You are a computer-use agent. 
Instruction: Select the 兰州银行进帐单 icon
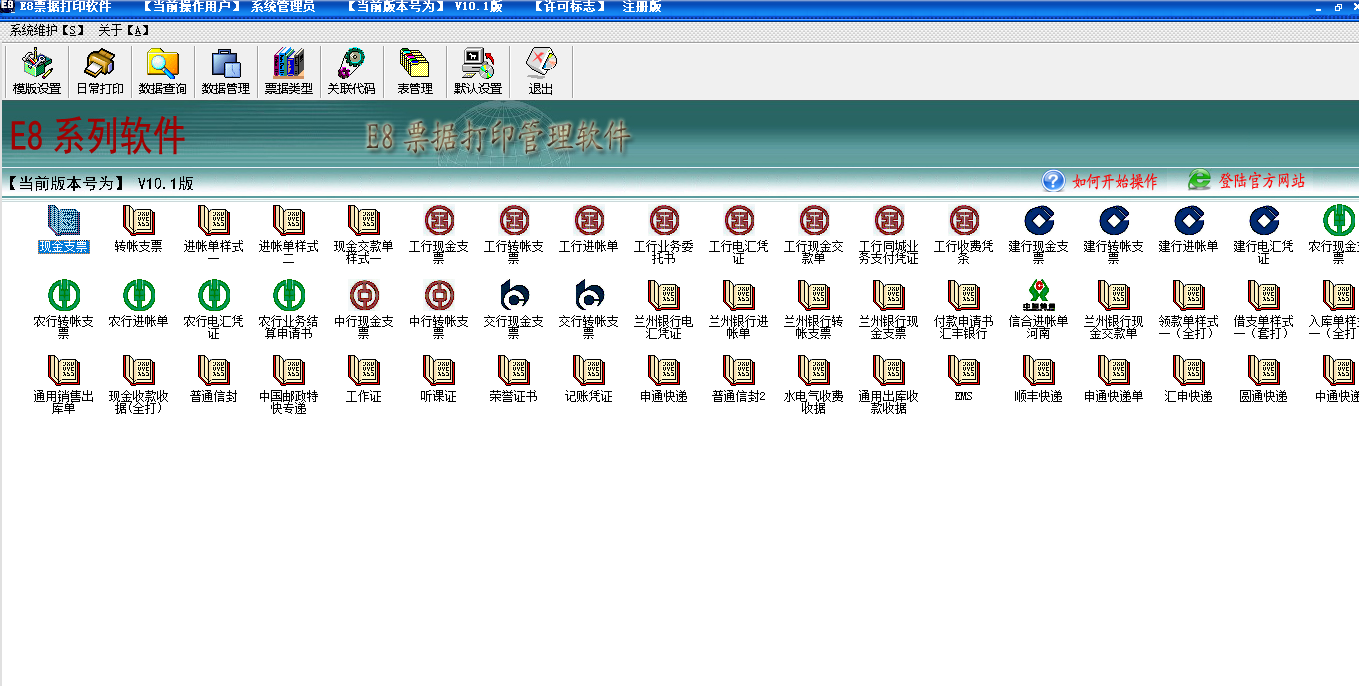(x=738, y=309)
